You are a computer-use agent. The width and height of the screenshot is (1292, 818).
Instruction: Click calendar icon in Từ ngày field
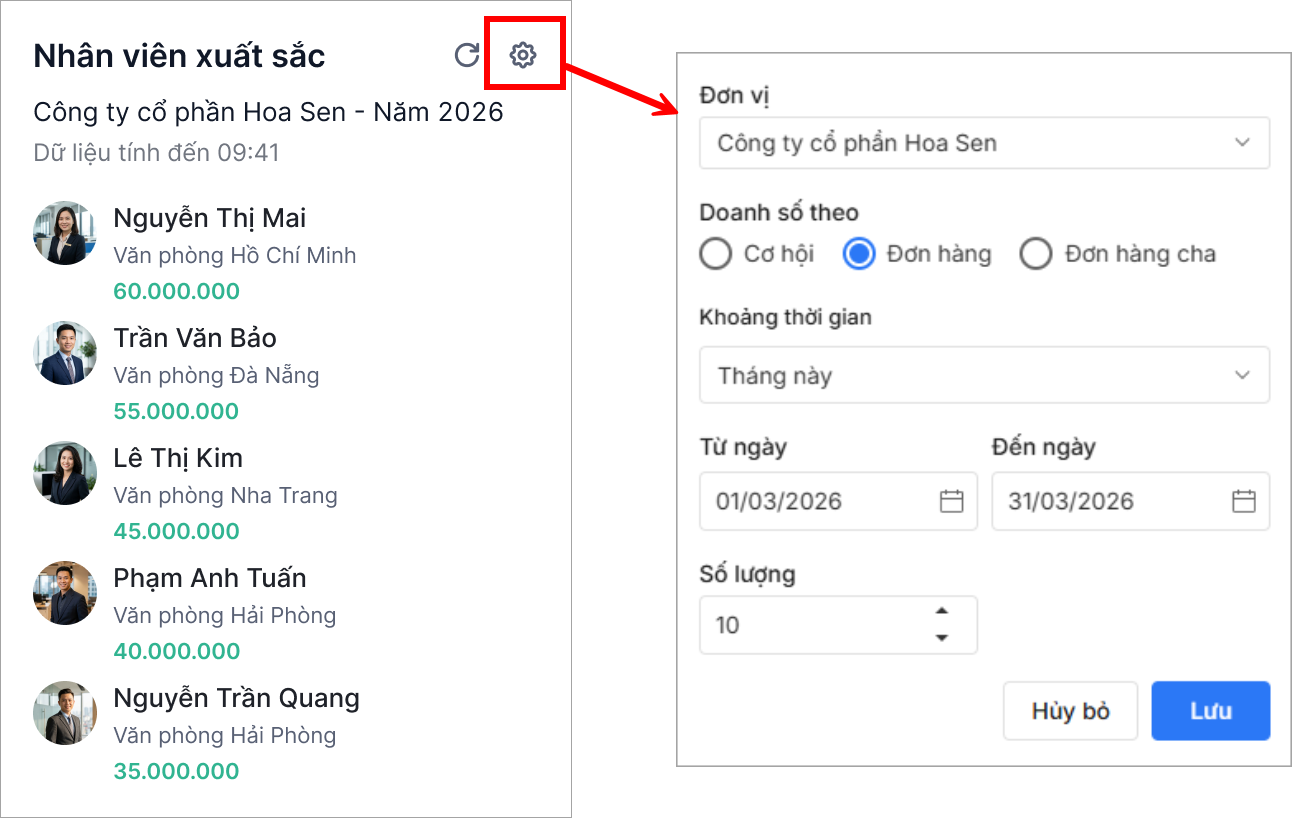(x=951, y=501)
